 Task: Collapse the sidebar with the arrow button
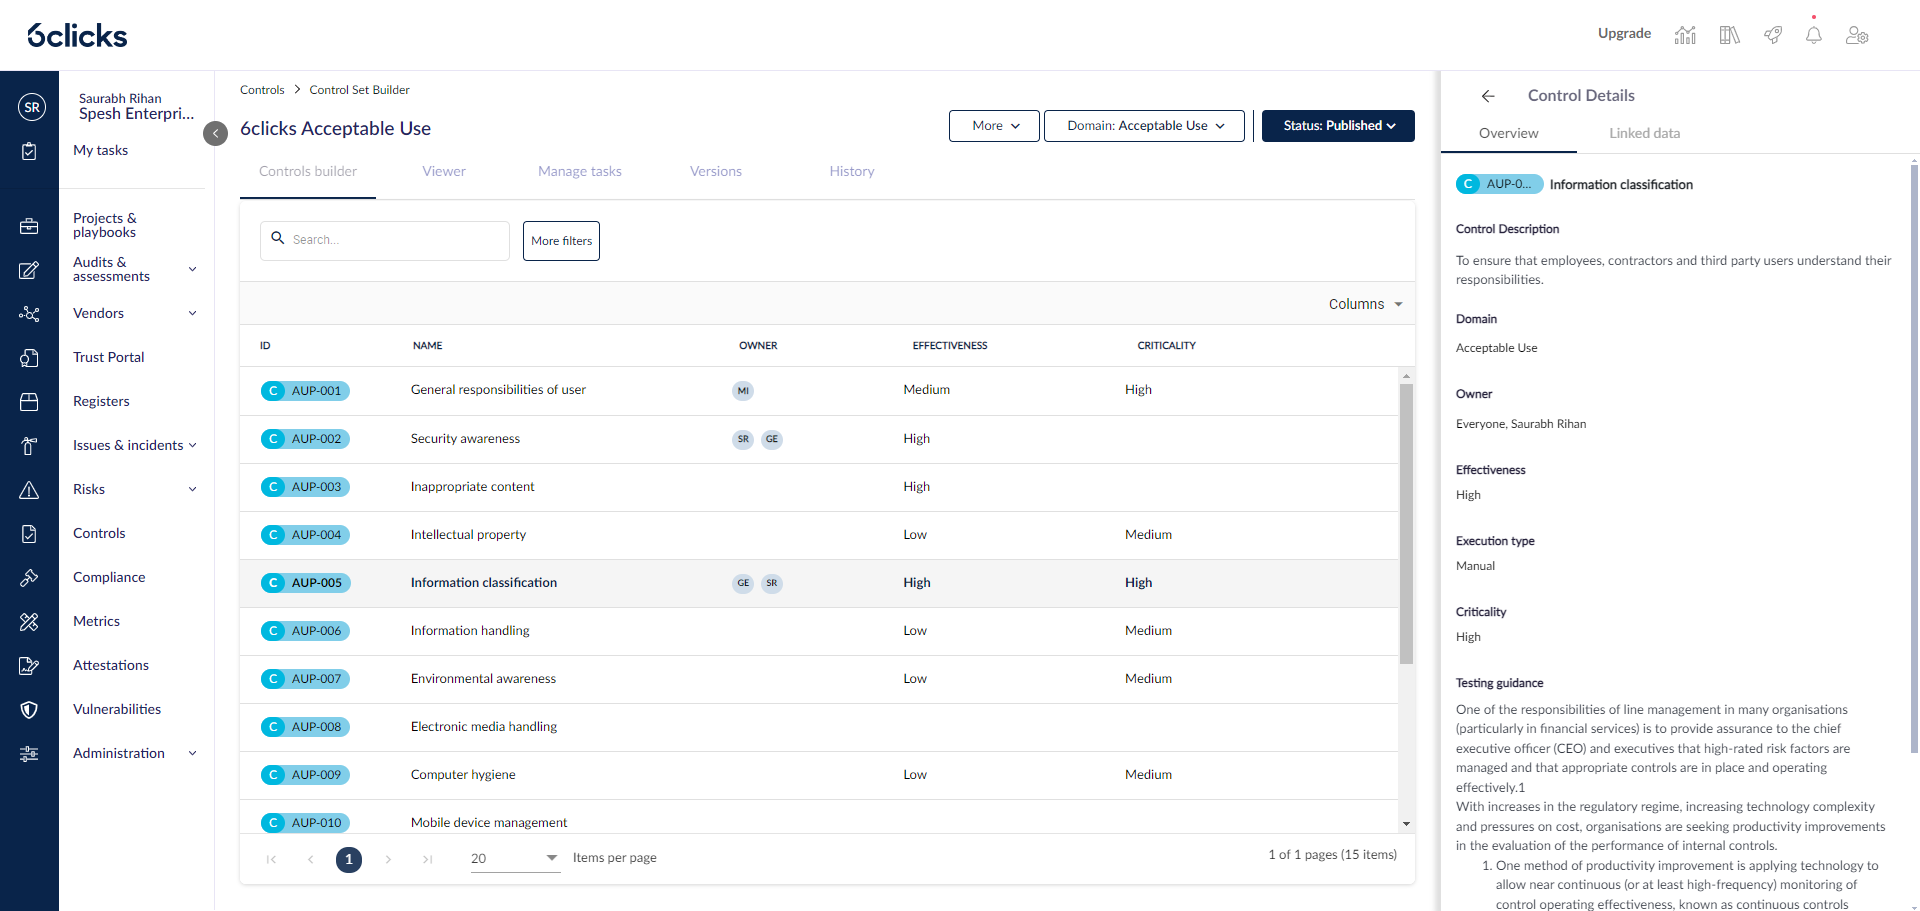(215, 133)
